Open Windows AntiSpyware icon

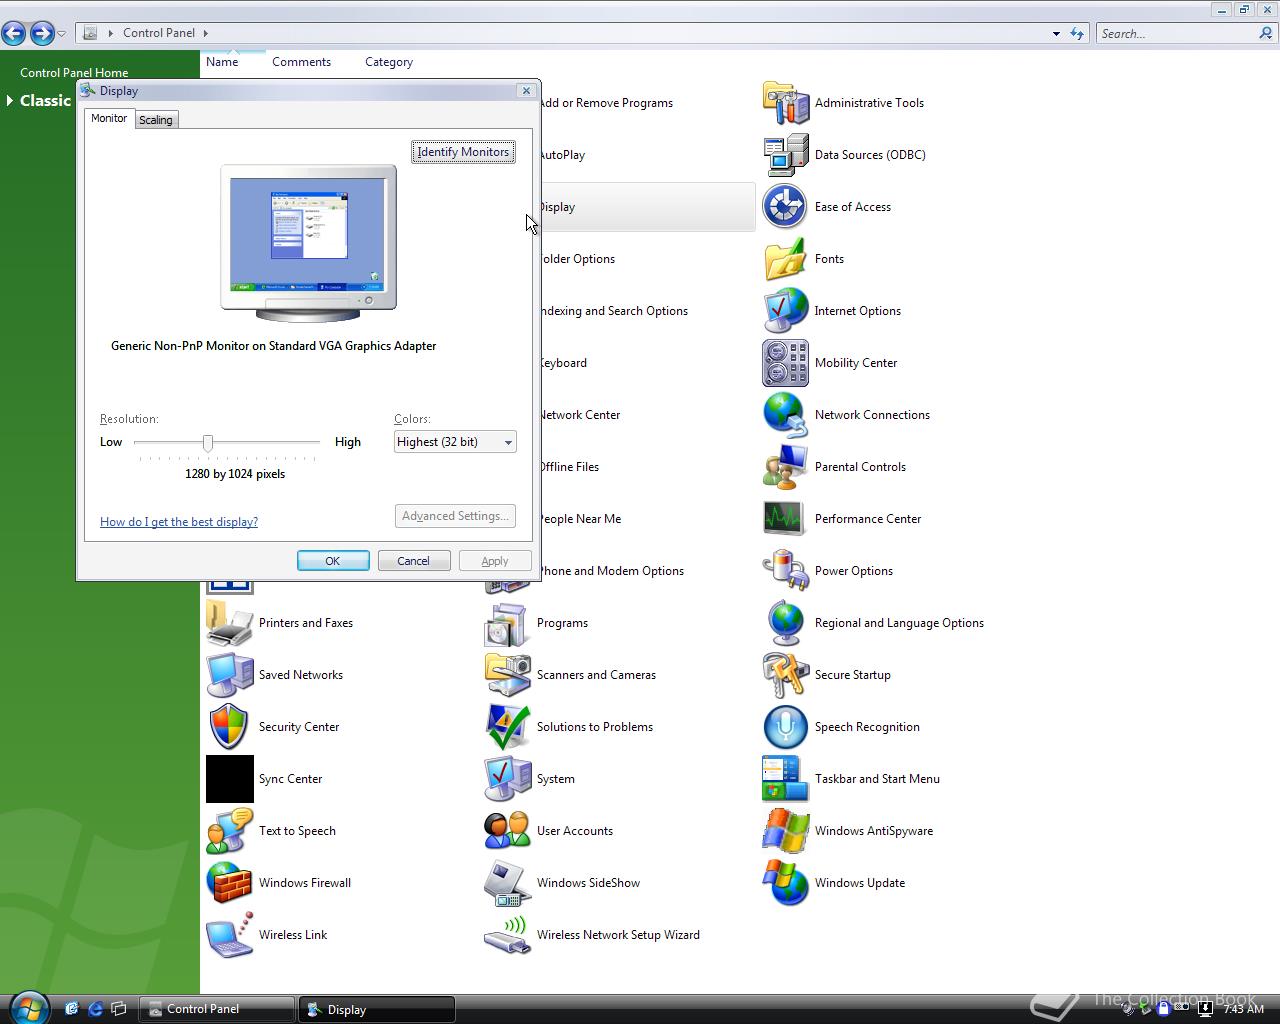coord(785,831)
